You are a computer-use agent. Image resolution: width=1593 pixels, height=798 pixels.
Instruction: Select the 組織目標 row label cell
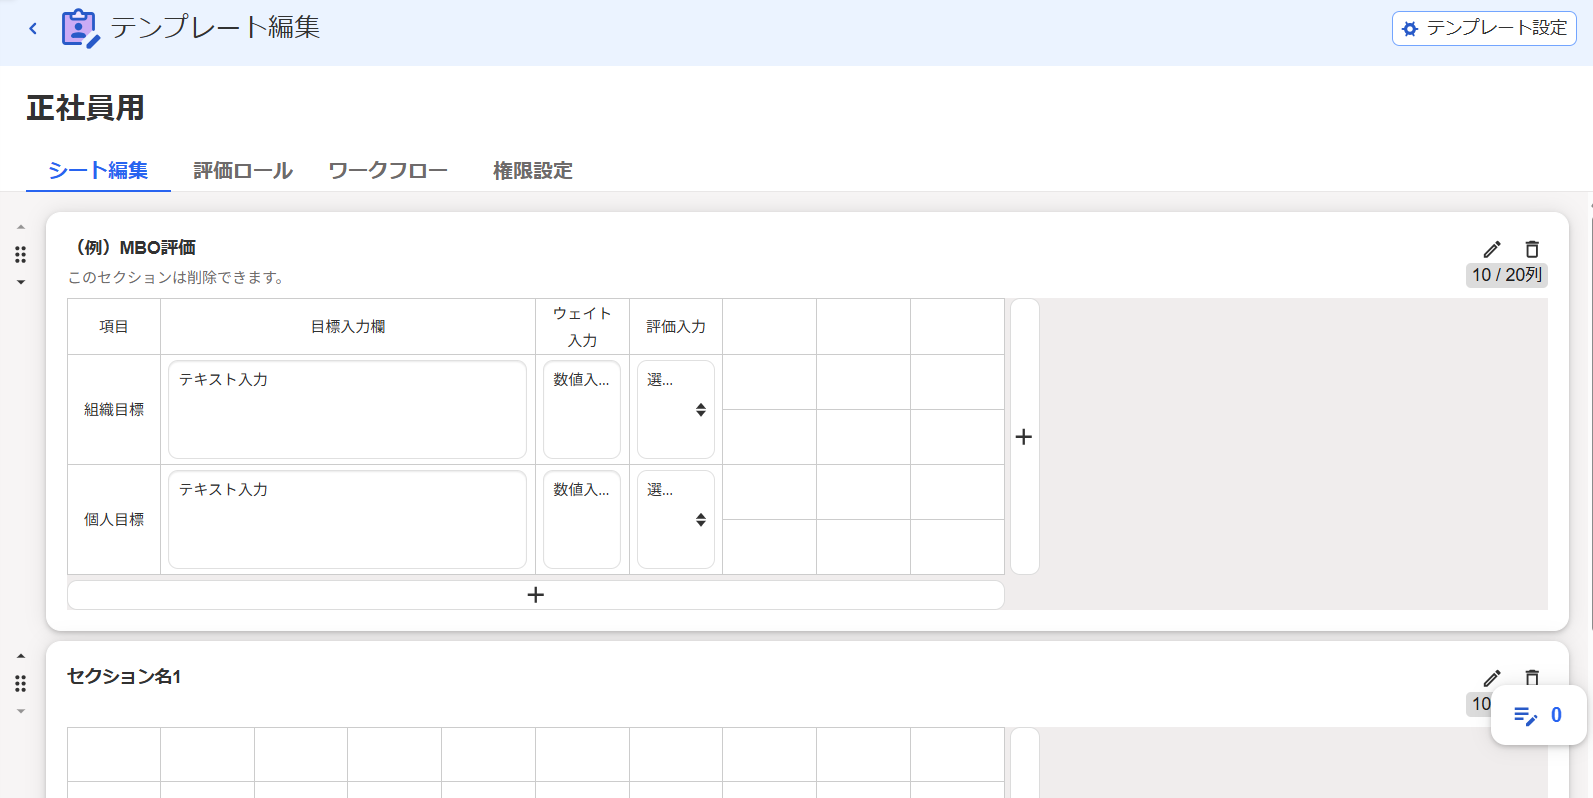114,410
